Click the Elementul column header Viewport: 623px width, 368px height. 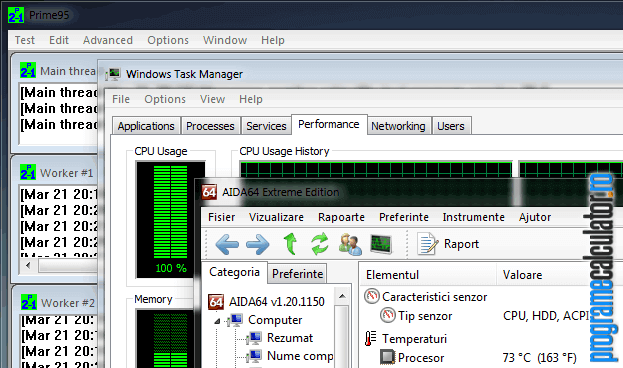428,275
